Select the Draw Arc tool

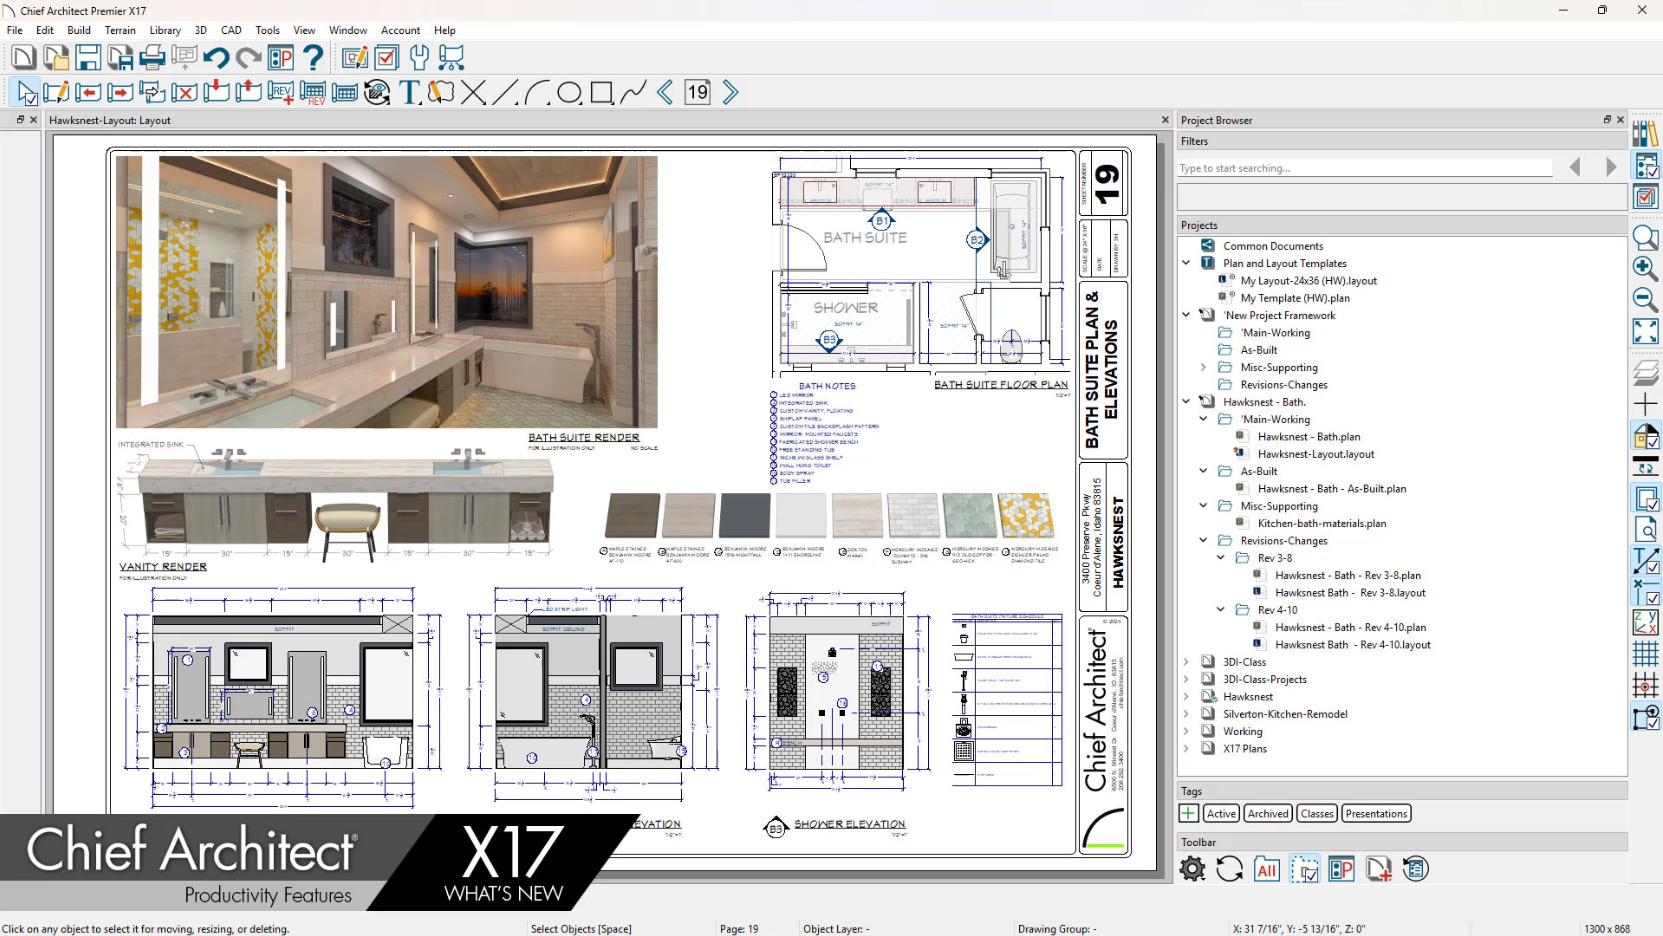pos(537,93)
